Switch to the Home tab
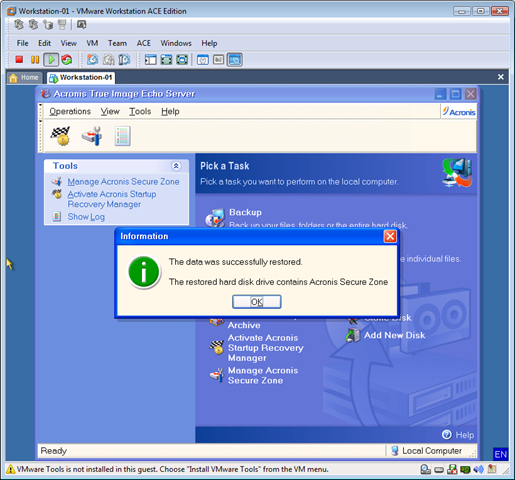Screen dimensions: 515x480 (x=24, y=78)
